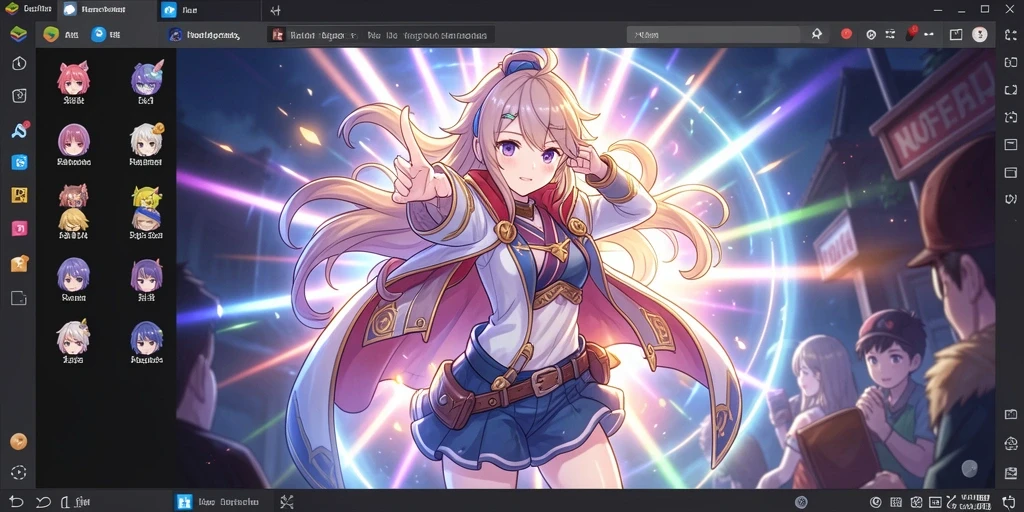Select the yellow square icon in left sidebar
Image resolution: width=1024 pixels, height=512 pixels.
pos(19,195)
